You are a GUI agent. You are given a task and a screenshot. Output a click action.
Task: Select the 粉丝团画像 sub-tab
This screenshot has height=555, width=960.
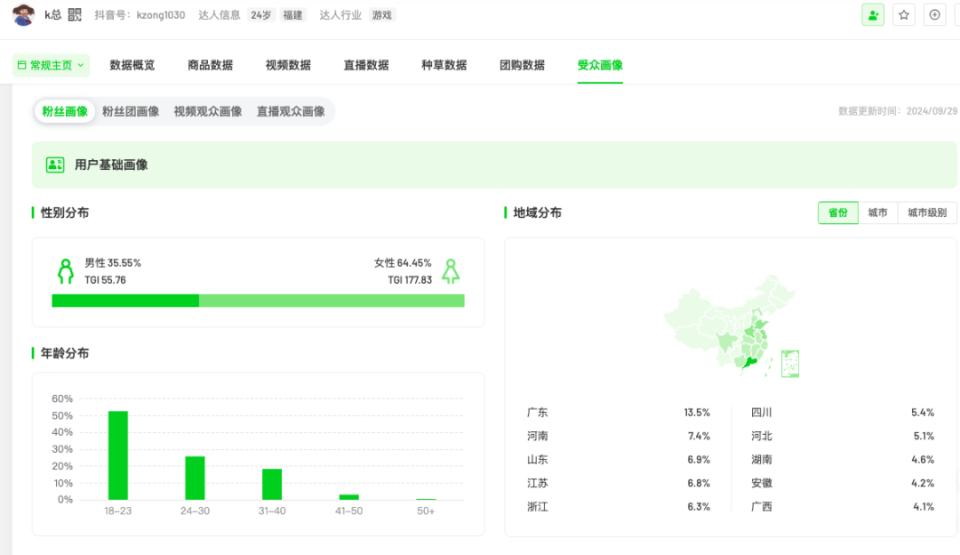(130, 111)
